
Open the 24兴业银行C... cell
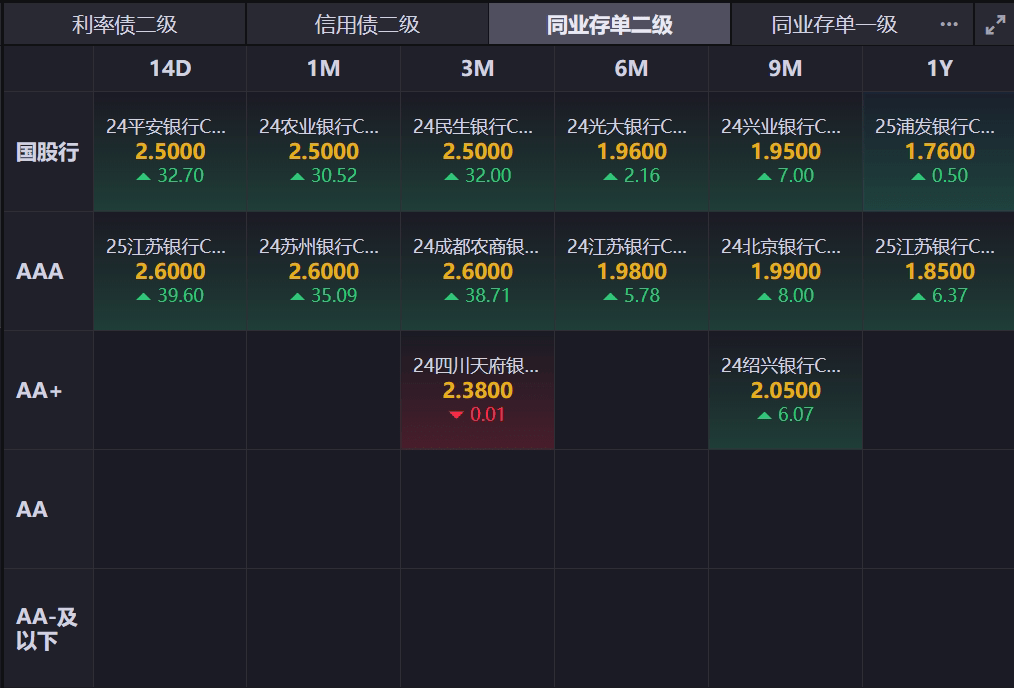click(x=785, y=151)
